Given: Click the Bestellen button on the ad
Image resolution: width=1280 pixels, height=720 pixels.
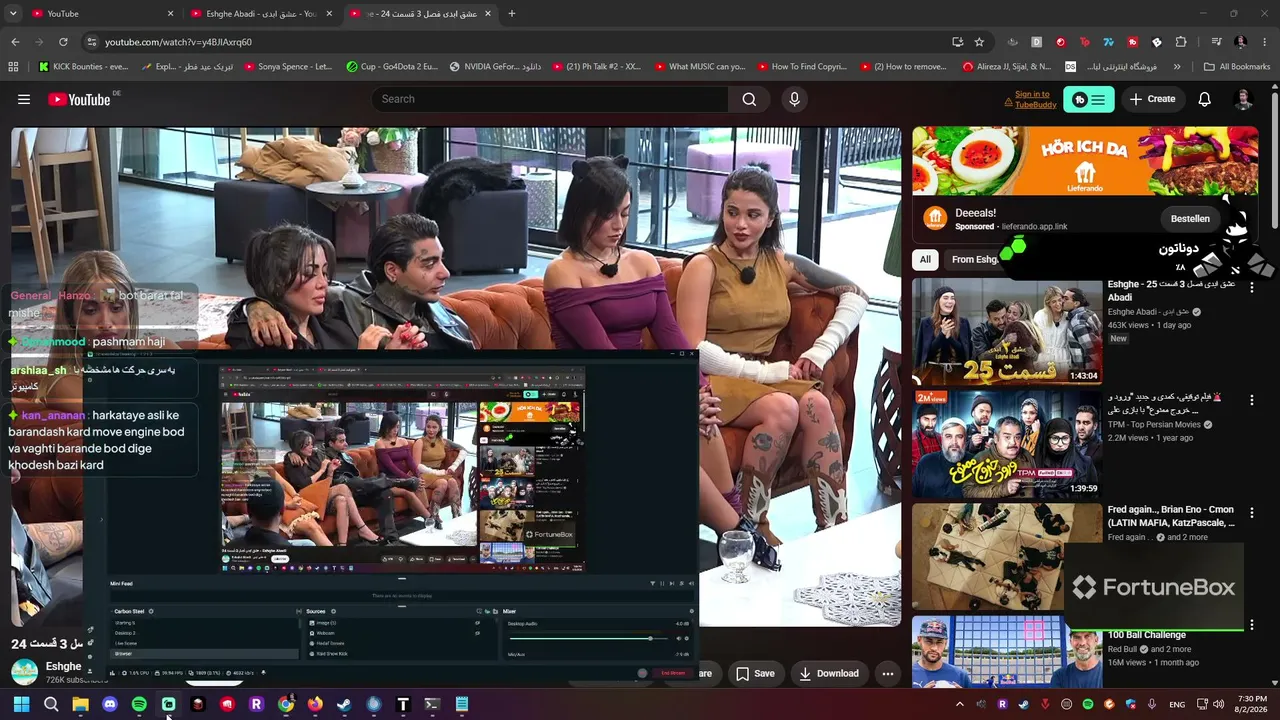Looking at the screenshot, I should coord(1190,218).
